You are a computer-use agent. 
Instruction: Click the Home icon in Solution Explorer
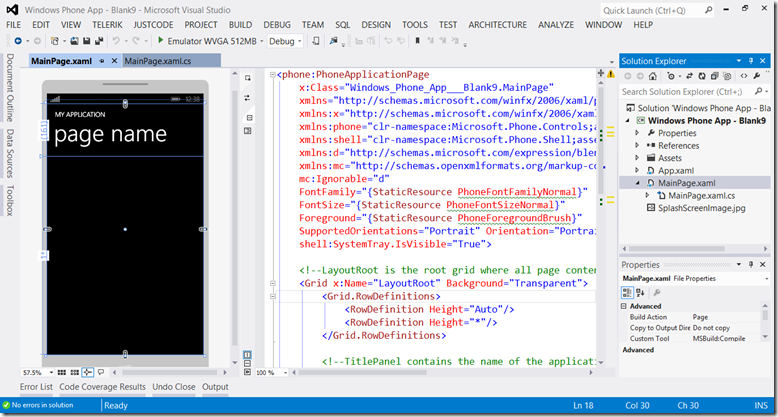point(652,76)
